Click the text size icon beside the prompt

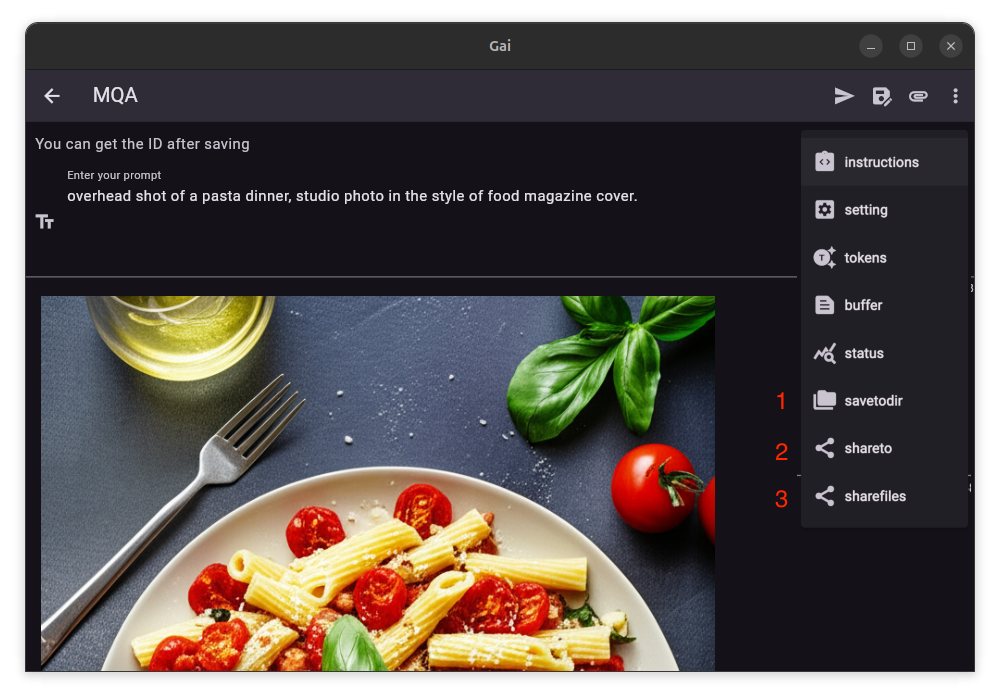(45, 222)
